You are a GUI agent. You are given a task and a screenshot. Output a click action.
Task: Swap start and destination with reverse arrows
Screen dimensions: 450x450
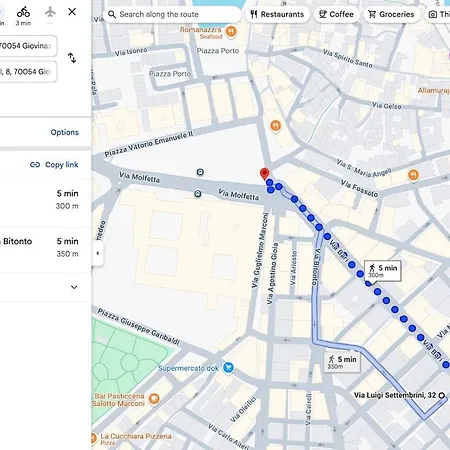pyautogui.click(x=72, y=58)
